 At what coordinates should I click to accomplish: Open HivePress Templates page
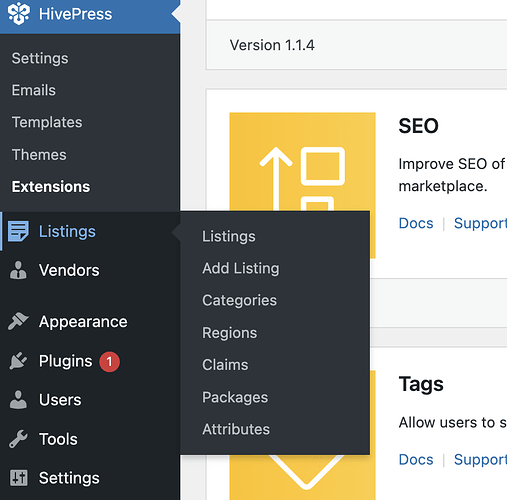pyautogui.click(x=47, y=122)
